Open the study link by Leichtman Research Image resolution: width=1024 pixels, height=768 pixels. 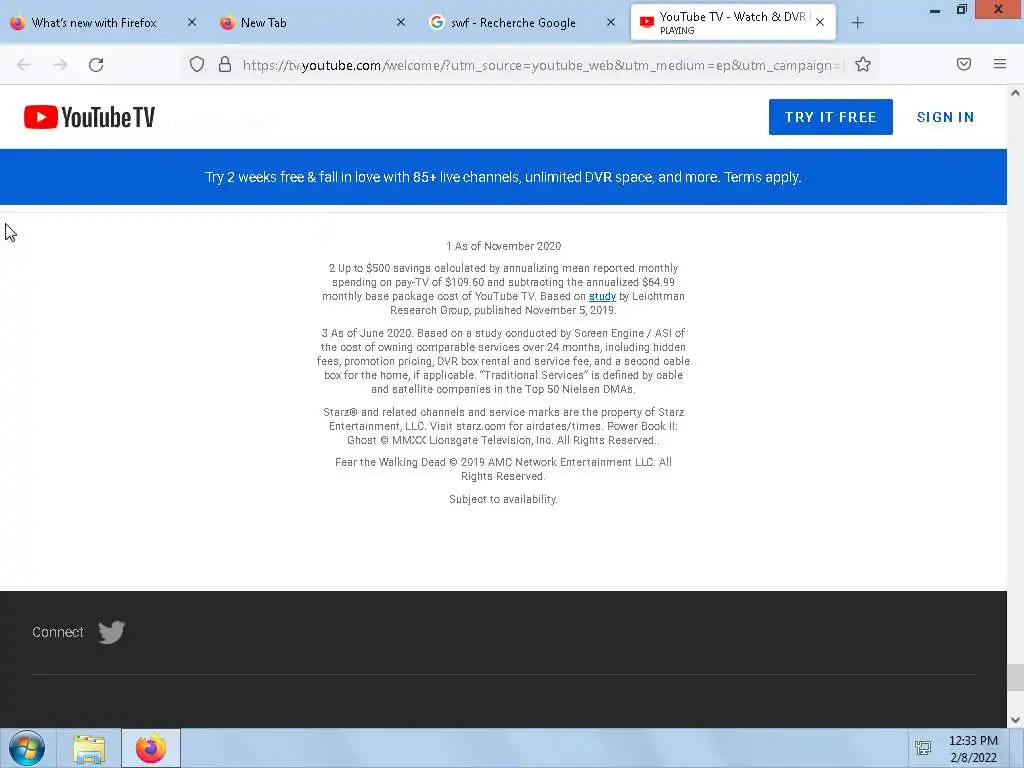(602, 296)
